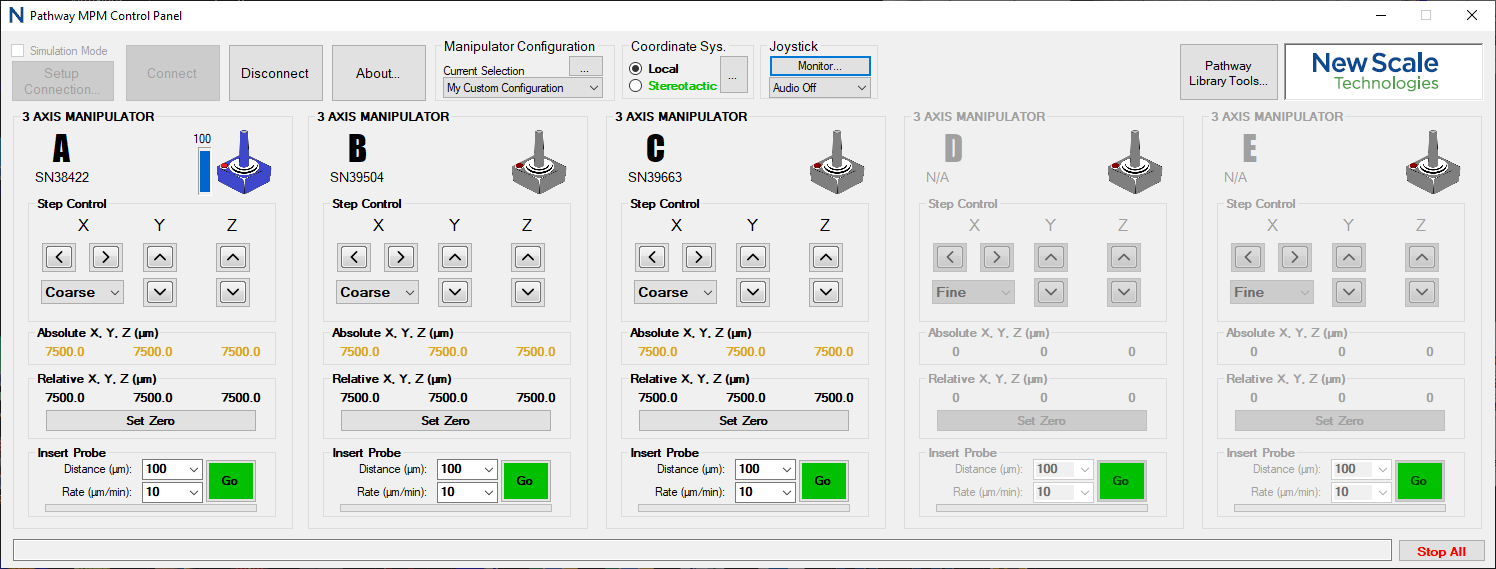Screen dimensions: 1496x569
Task: Open Joystick Monitor window
Action: click(x=820, y=65)
